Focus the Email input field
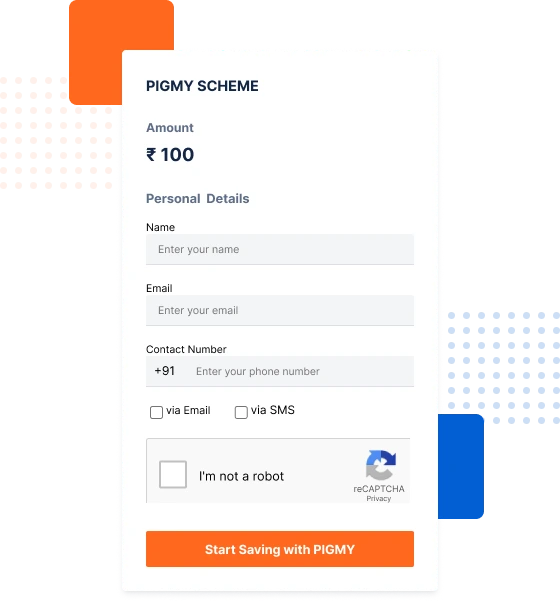Screen dimensions: 560x601 tap(280, 310)
